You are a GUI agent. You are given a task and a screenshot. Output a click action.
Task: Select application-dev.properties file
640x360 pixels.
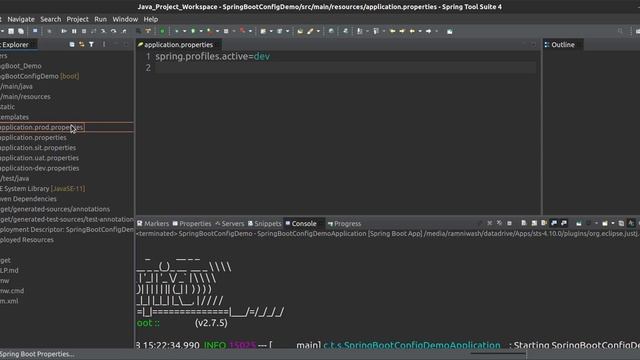pyautogui.click(x=40, y=168)
